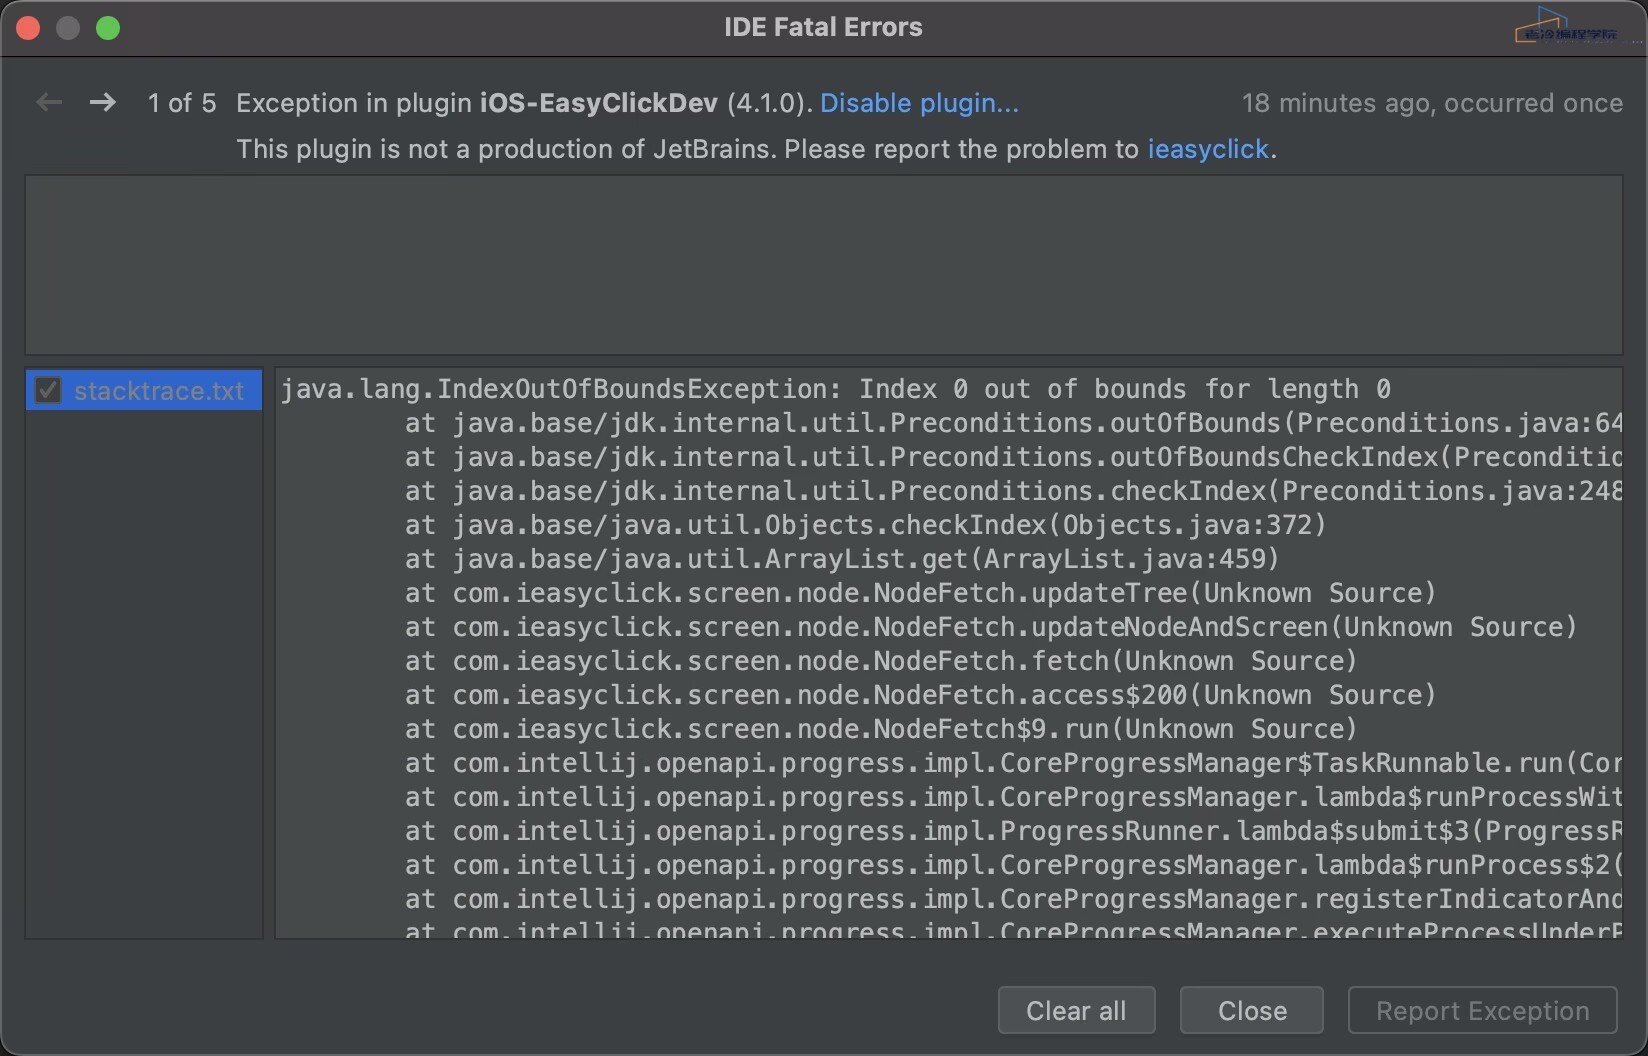
Task: Click the Objects.checkIndex(Objects.java:372) trace line
Action: point(865,525)
